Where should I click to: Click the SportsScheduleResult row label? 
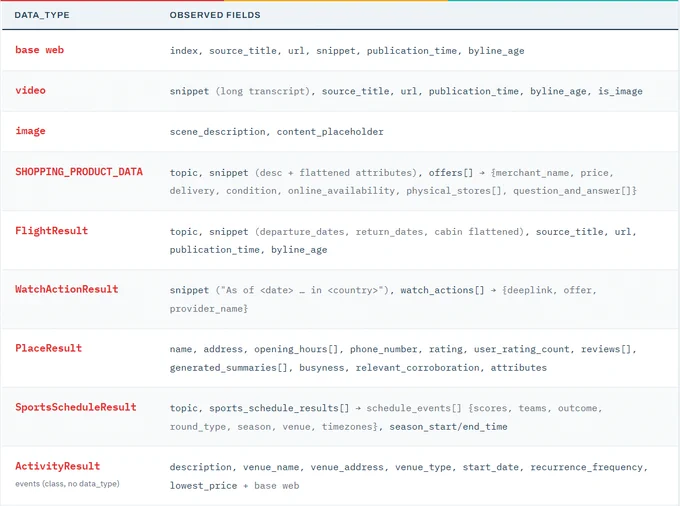click(x=76, y=407)
